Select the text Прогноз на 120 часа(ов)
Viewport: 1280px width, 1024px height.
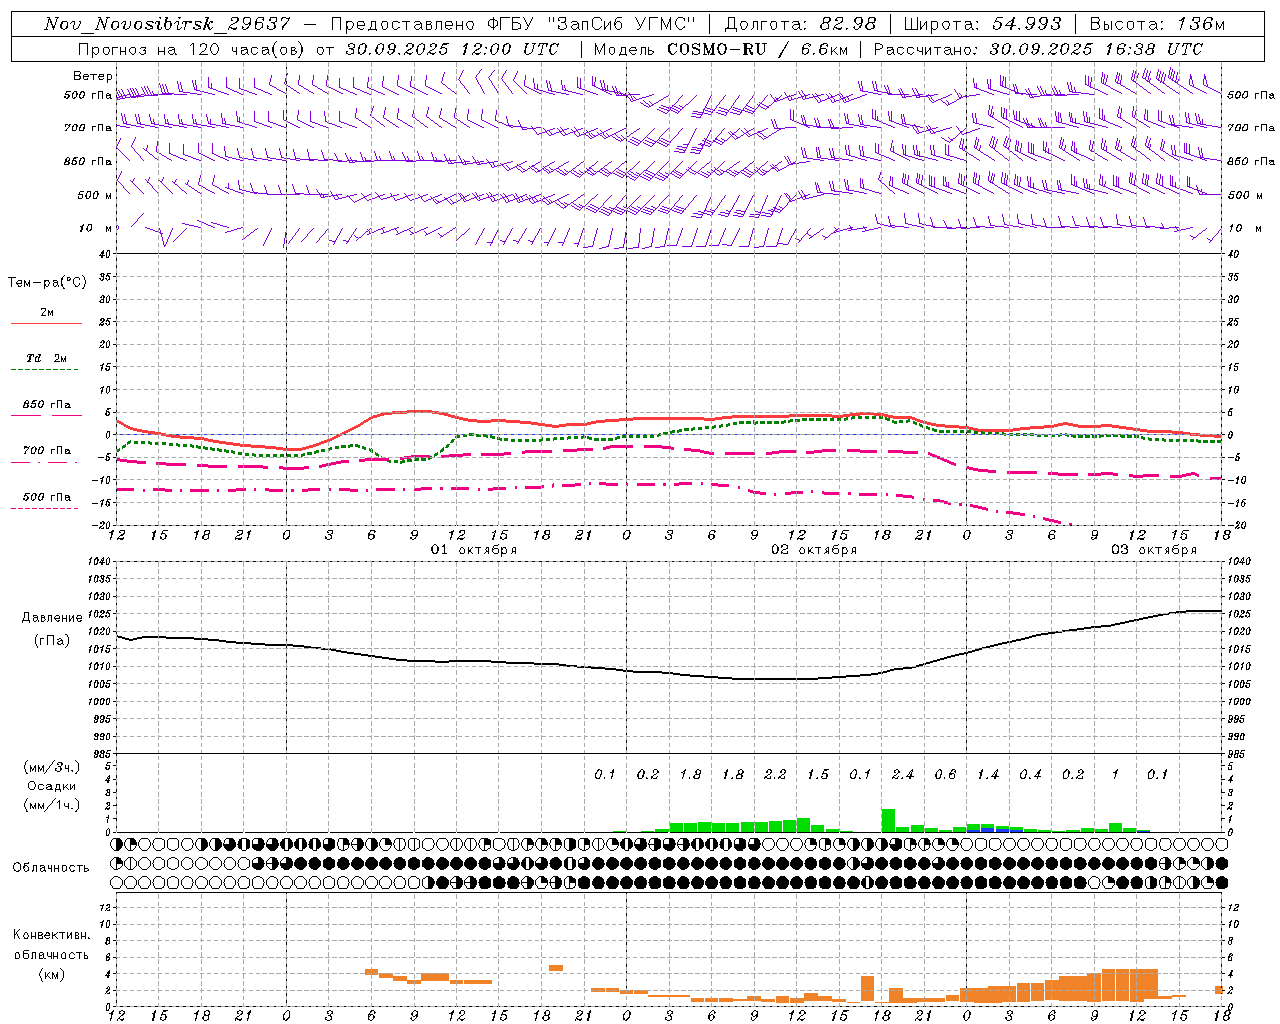[192, 48]
